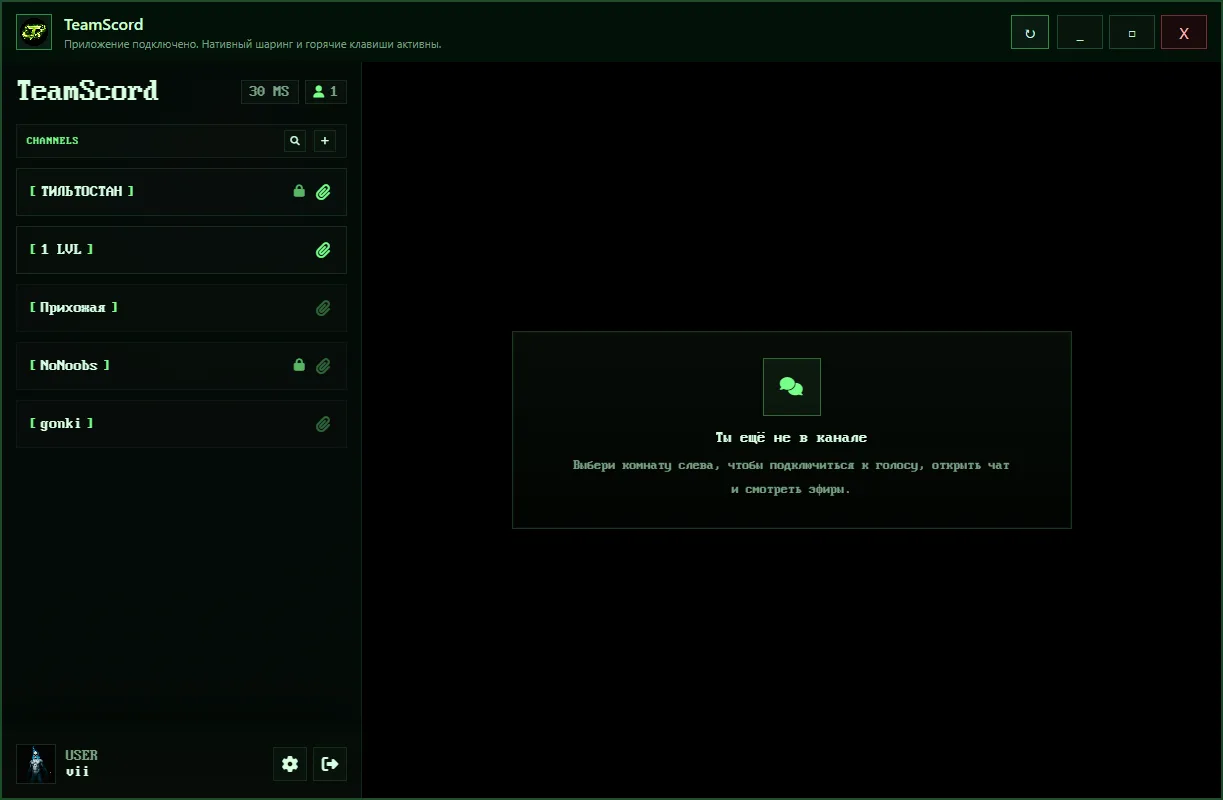
Task: Click the chat bubbles icon in center panel
Action: pos(792,387)
